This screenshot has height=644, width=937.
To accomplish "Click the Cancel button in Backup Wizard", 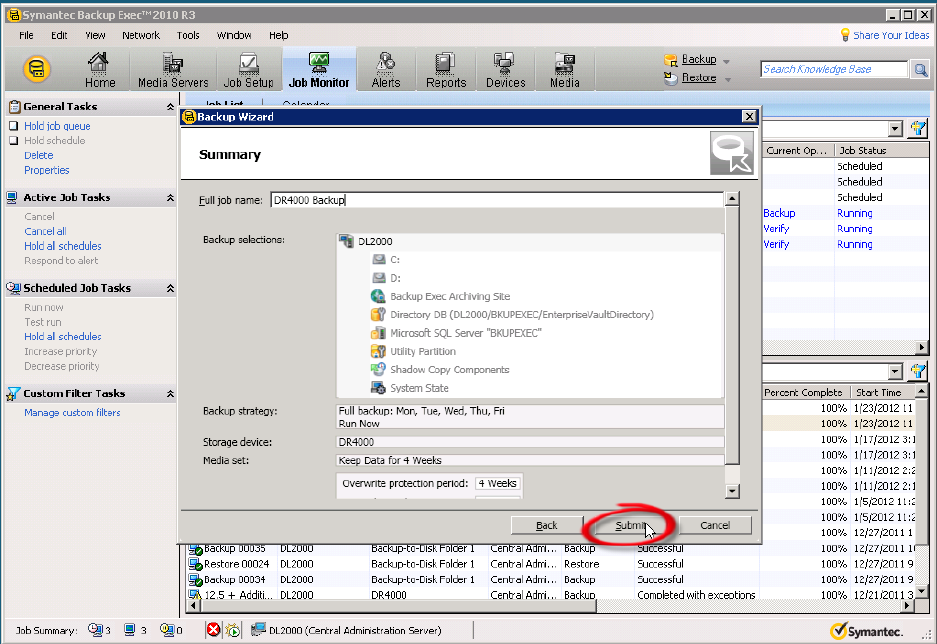I will click(x=715, y=525).
